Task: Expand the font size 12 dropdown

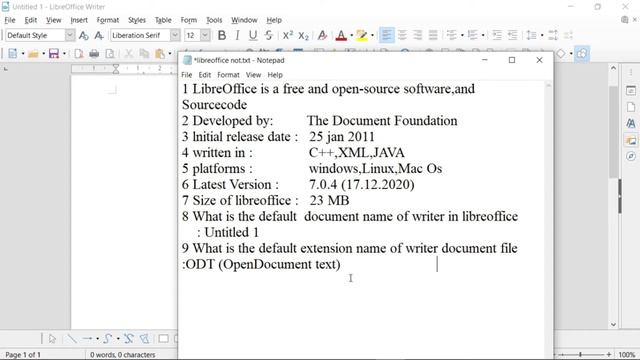Action: point(205,36)
